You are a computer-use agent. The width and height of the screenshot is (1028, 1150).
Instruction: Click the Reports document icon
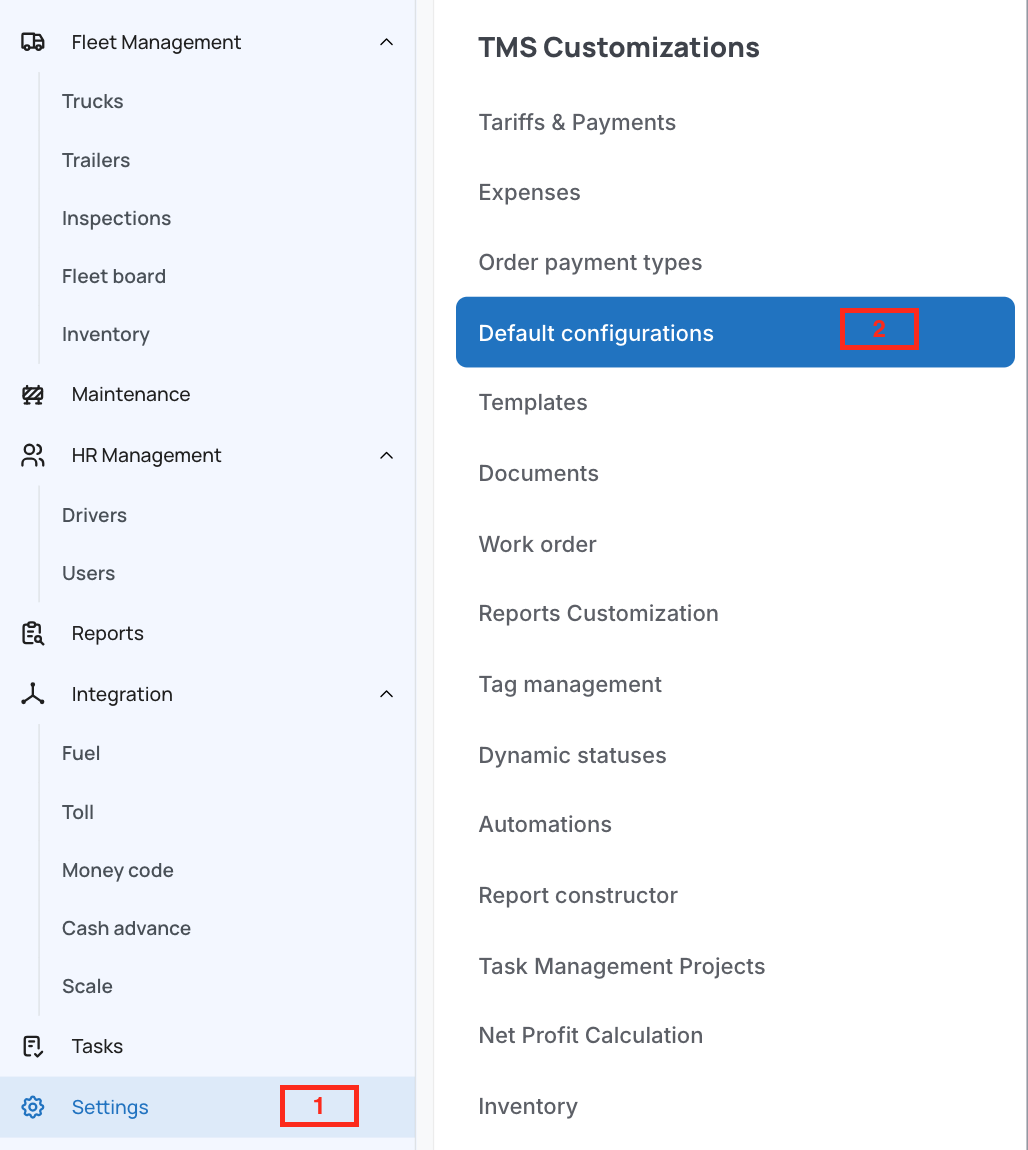(x=32, y=633)
